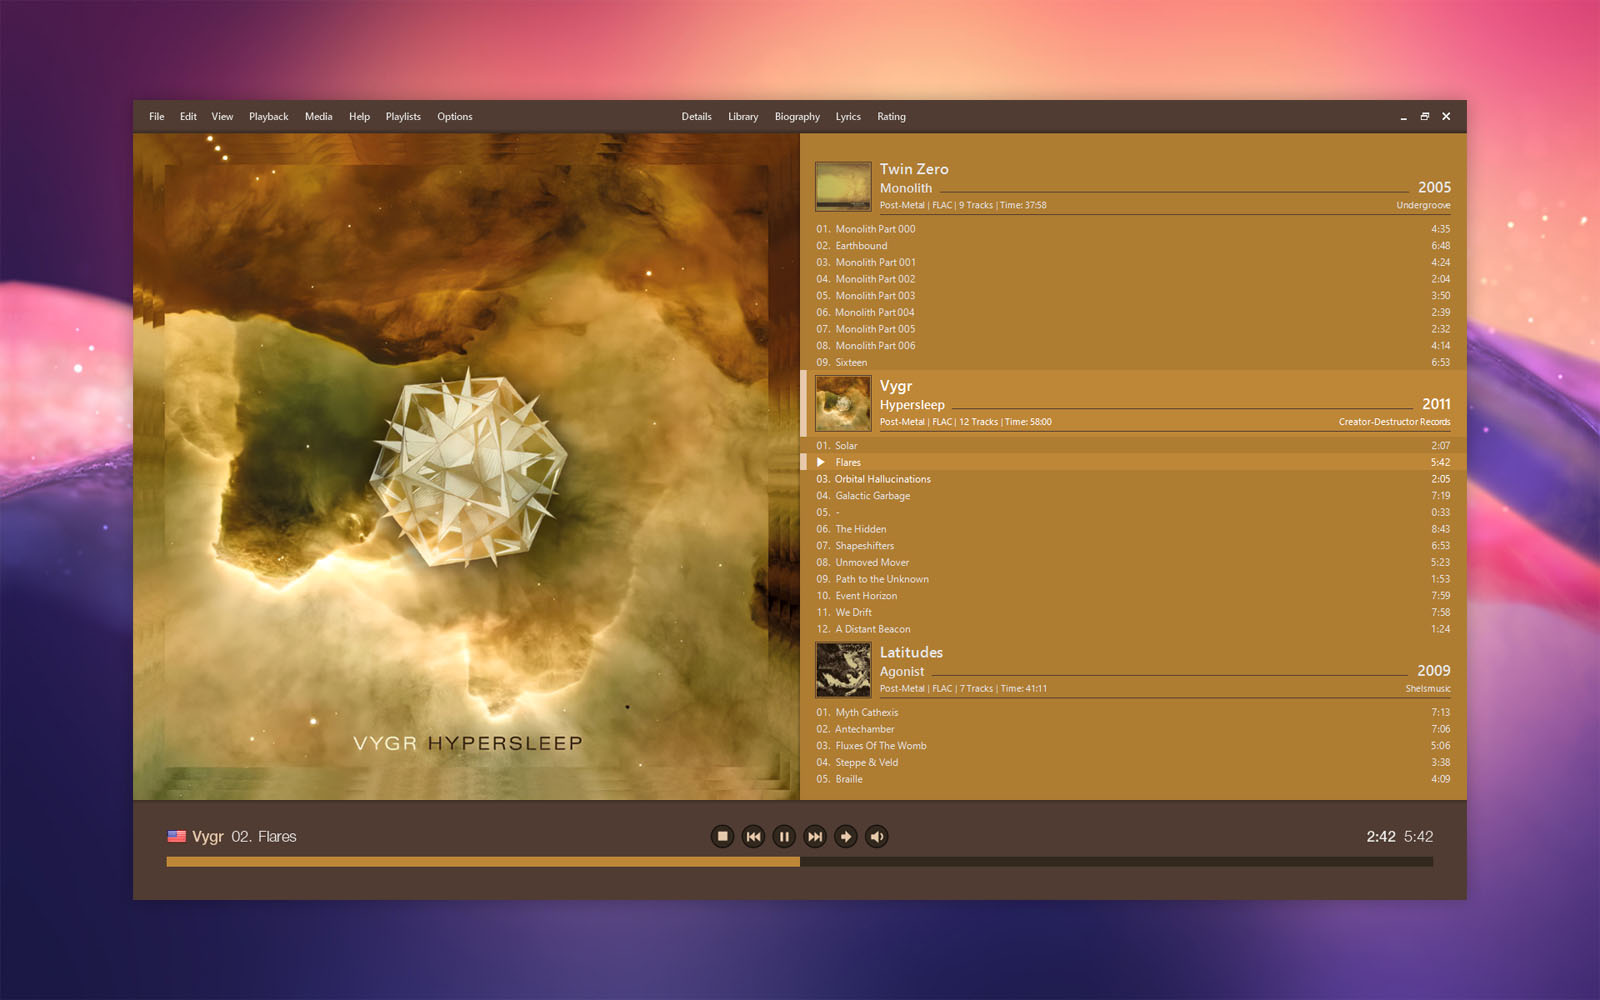Select track Solar
The image size is (1600, 1000).
click(x=1133, y=446)
